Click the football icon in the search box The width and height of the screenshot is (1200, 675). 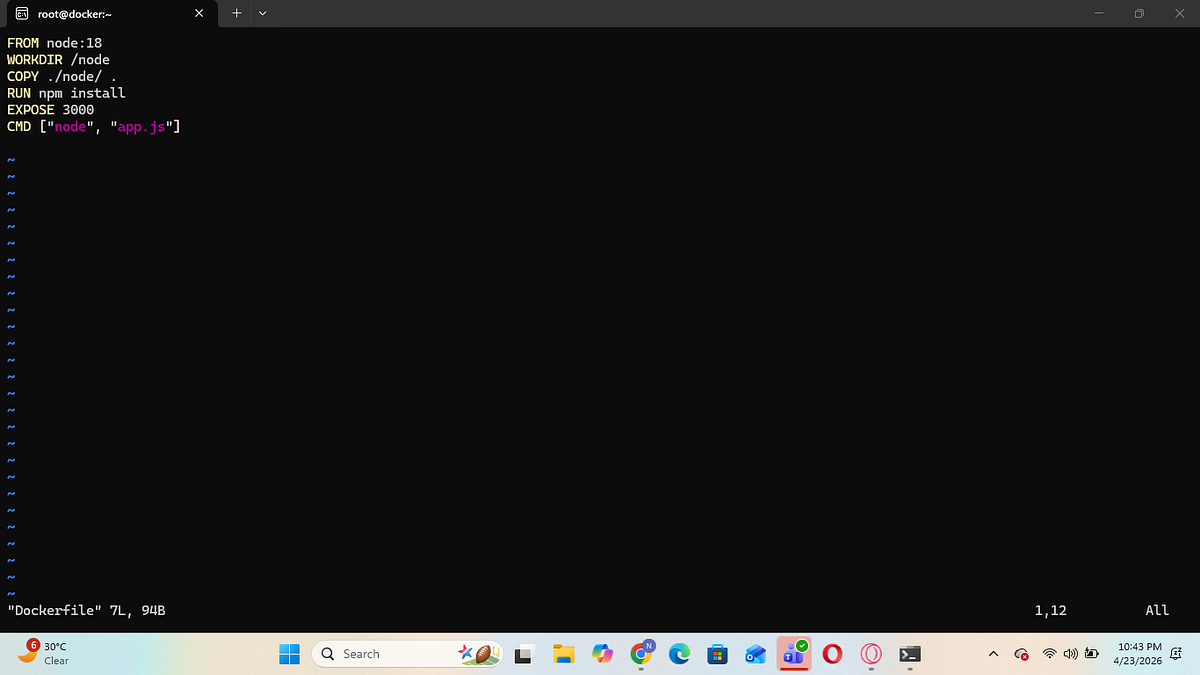(482, 654)
